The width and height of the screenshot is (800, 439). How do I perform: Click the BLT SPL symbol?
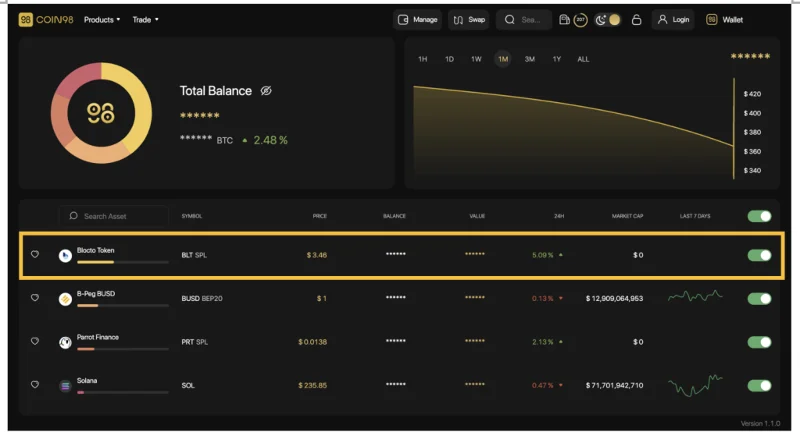[x=194, y=255]
